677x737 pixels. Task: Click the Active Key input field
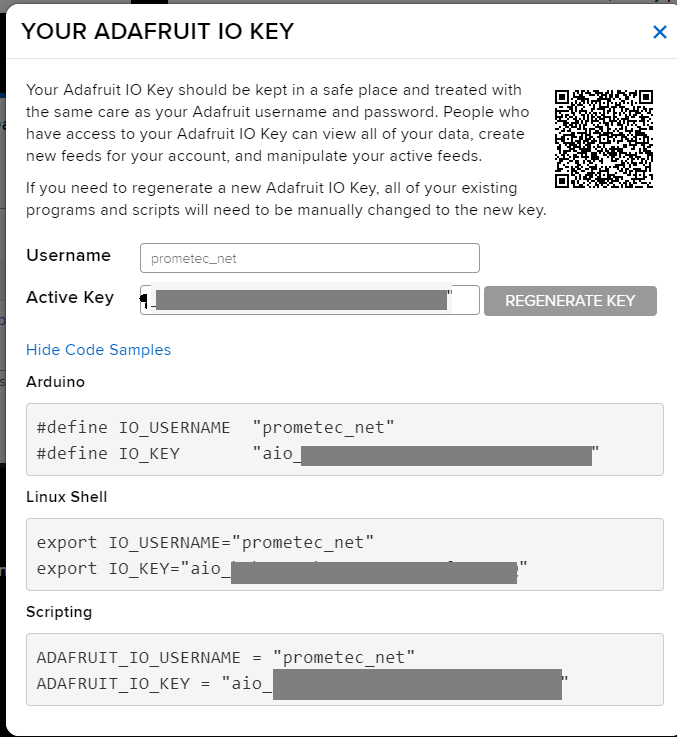(310, 300)
